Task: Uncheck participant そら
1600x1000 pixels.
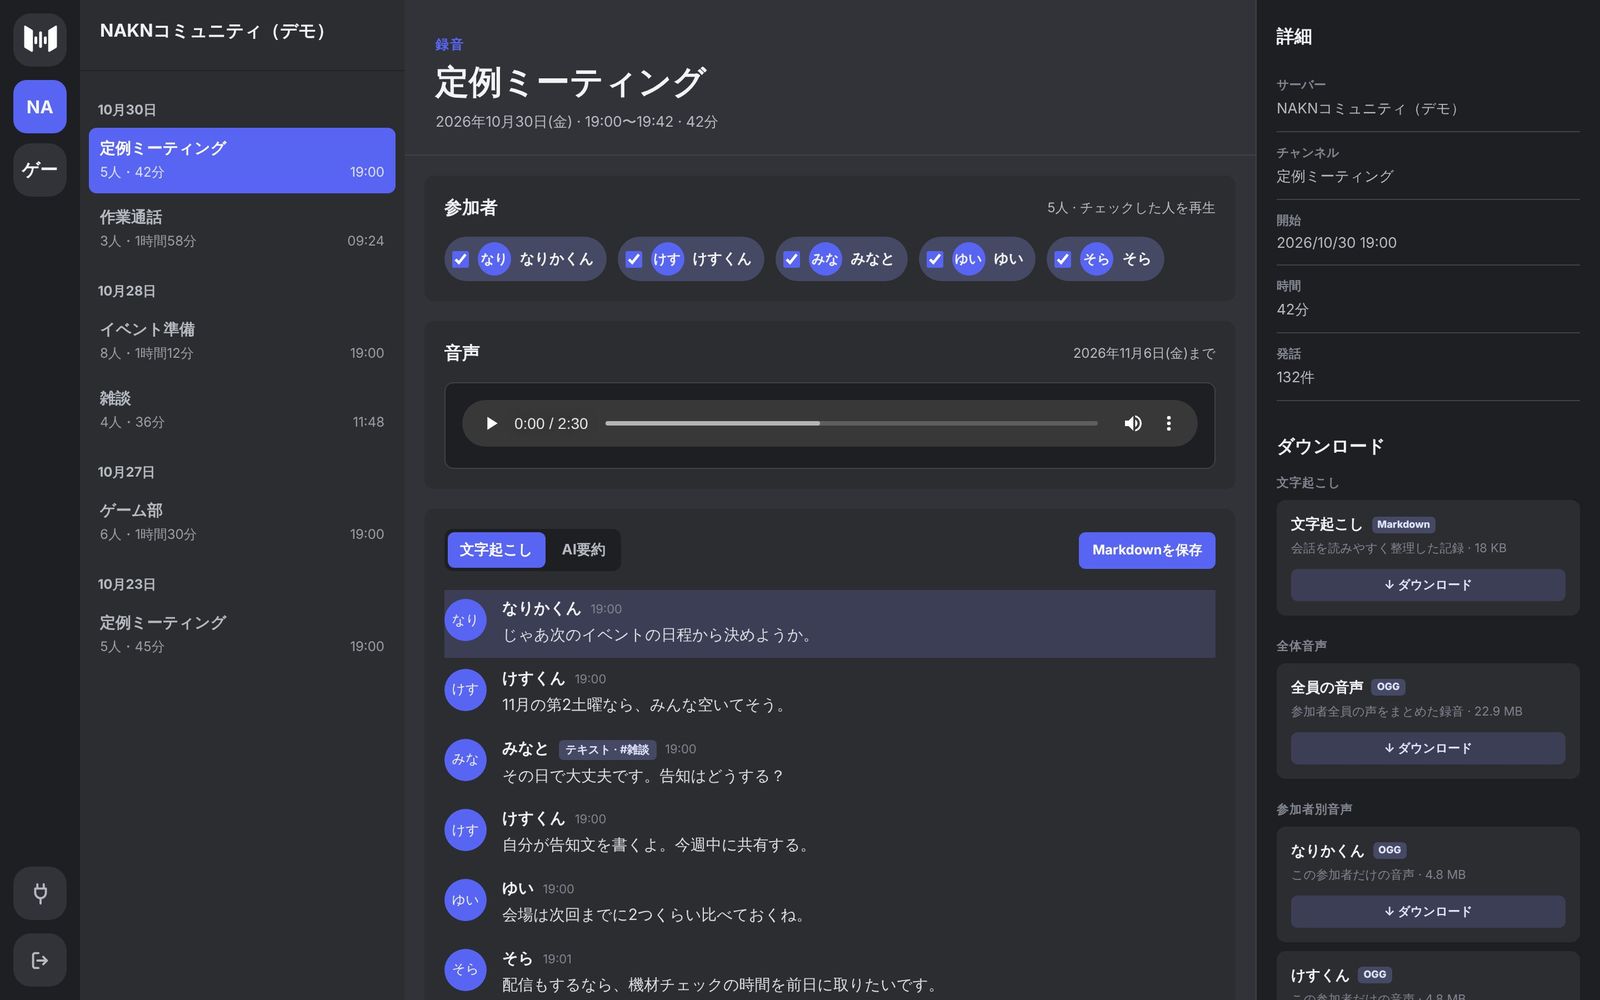Action: pos(1063,259)
